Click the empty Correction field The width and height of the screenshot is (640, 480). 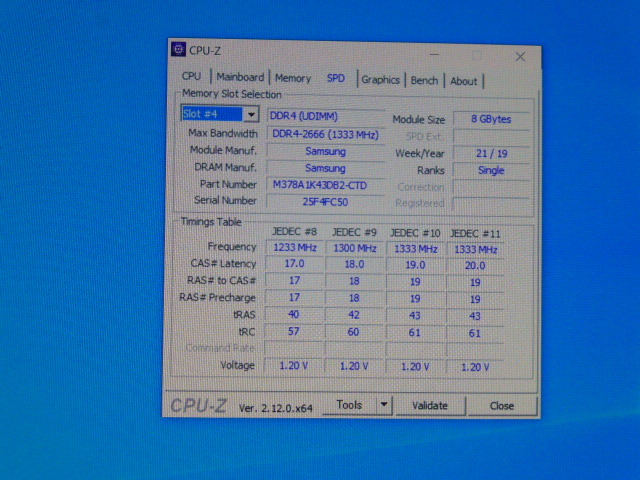[491, 188]
